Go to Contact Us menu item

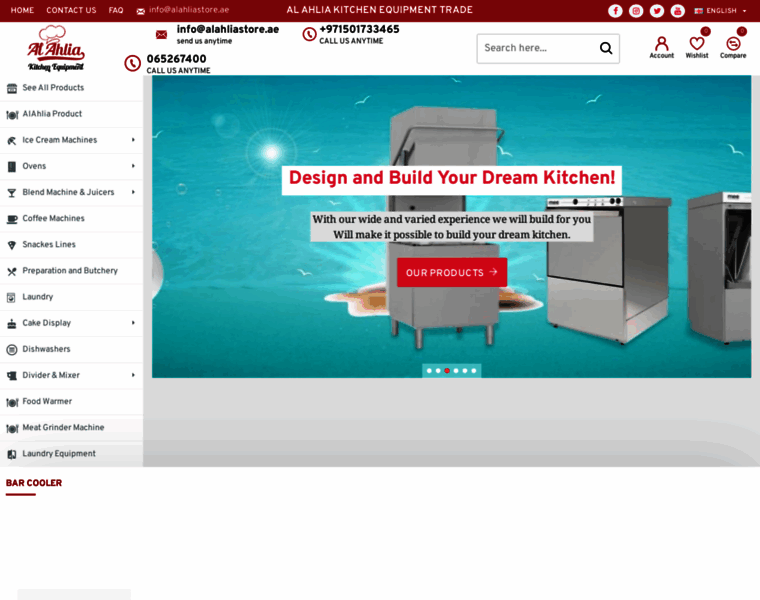(71, 10)
